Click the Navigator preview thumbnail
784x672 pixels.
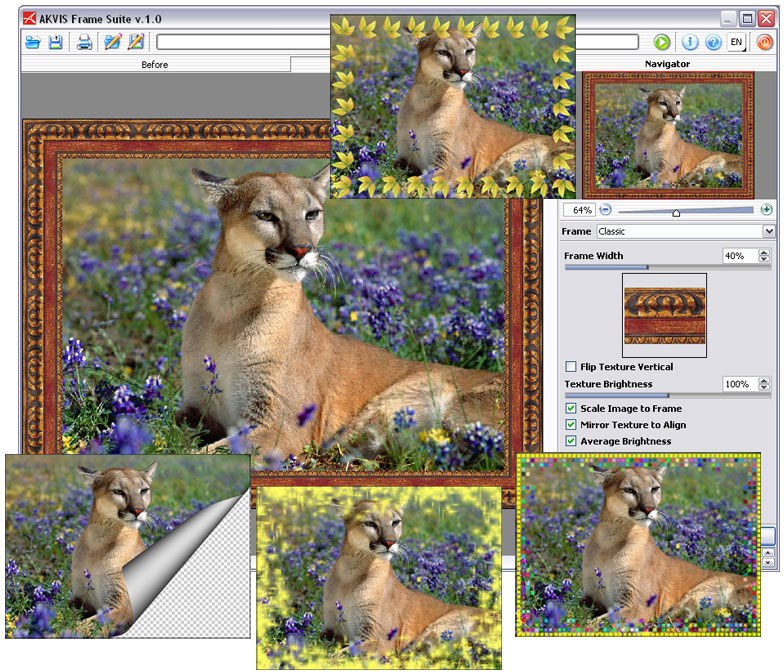(668, 135)
